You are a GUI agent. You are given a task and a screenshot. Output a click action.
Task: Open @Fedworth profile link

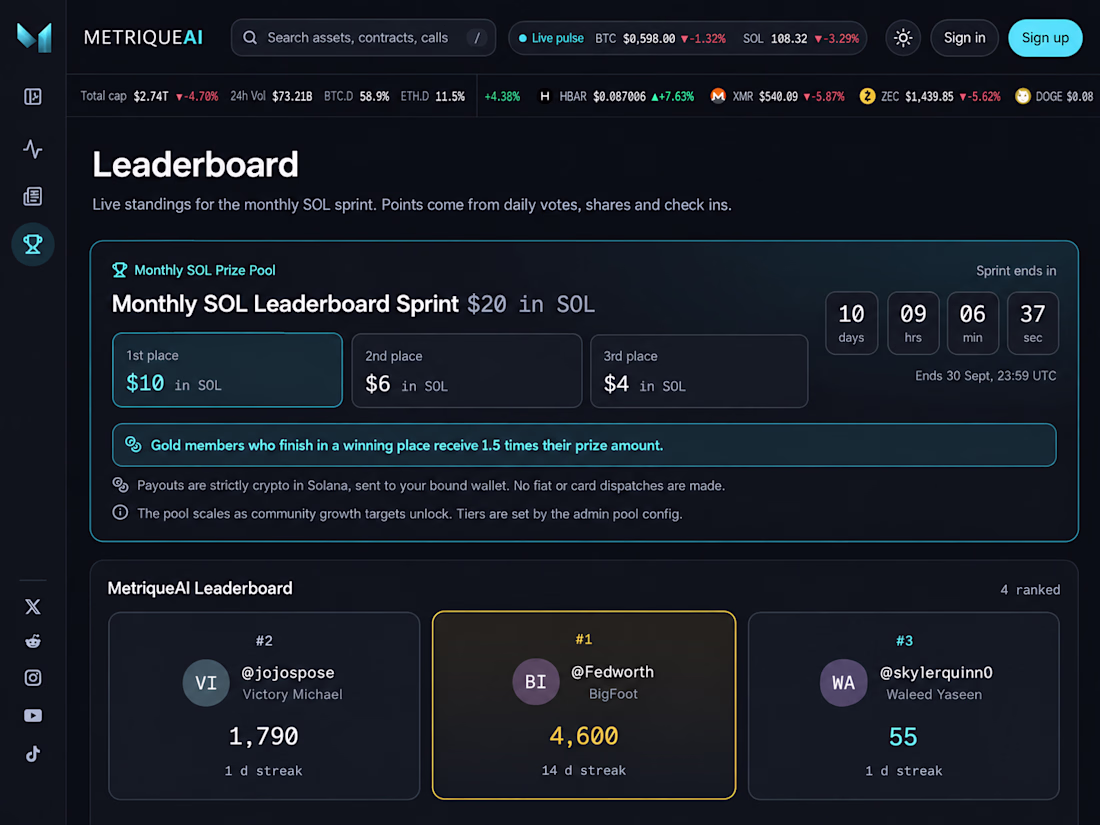pos(612,671)
